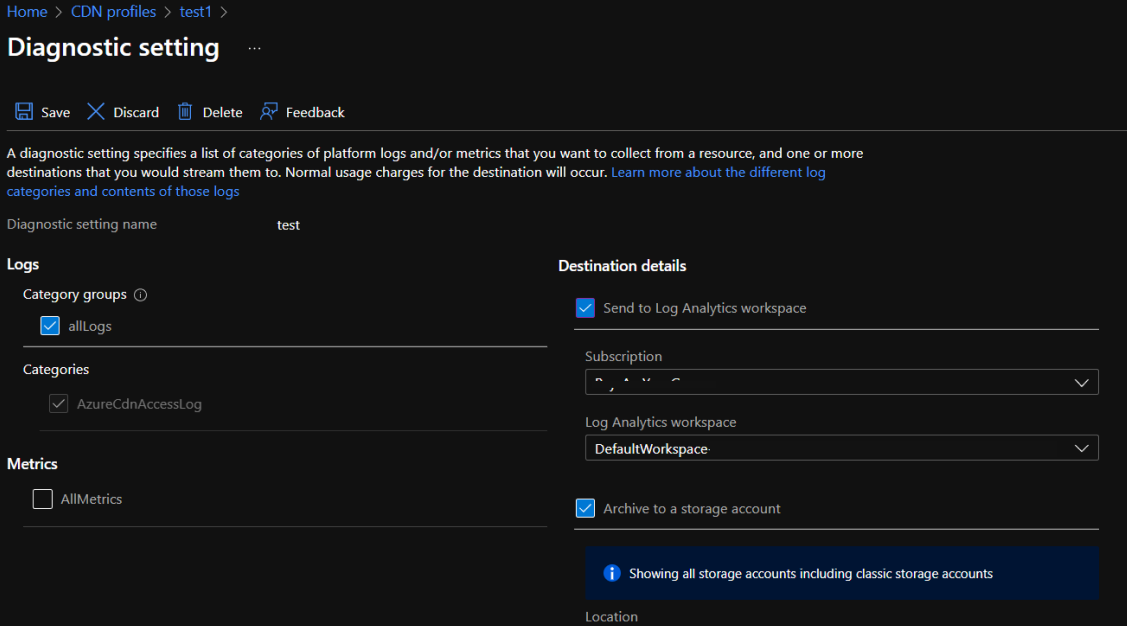
Task: Click the Save floppy disk icon
Action: tap(24, 112)
